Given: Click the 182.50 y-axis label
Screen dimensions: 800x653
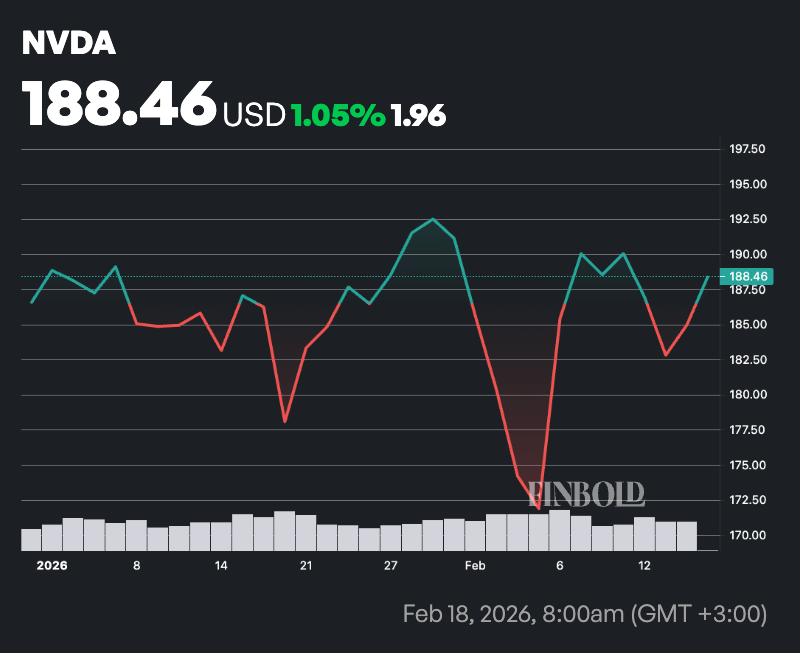Looking at the screenshot, I should [x=747, y=360].
